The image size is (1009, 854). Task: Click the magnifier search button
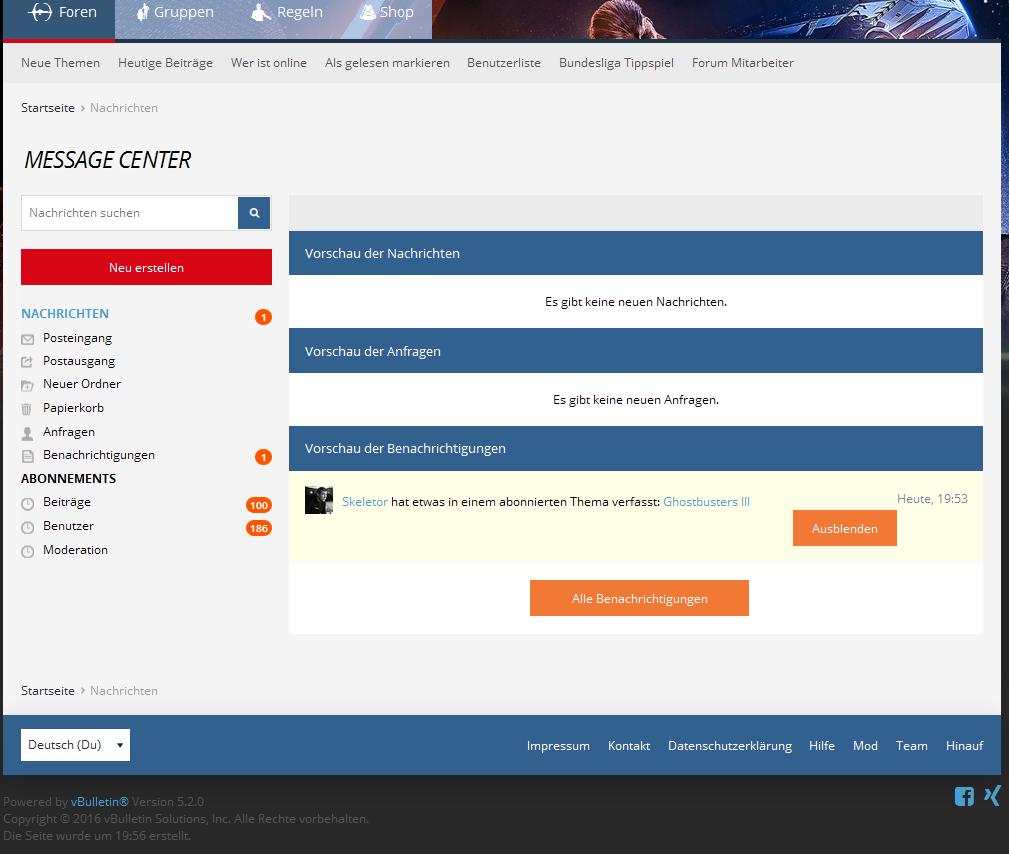coord(254,213)
